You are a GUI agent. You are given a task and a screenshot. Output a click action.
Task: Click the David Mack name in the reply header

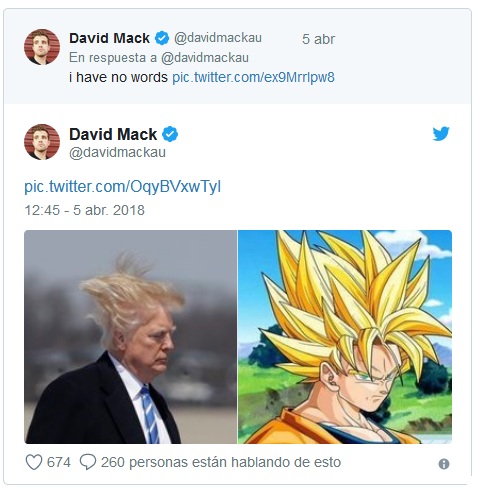pos(109,38)
